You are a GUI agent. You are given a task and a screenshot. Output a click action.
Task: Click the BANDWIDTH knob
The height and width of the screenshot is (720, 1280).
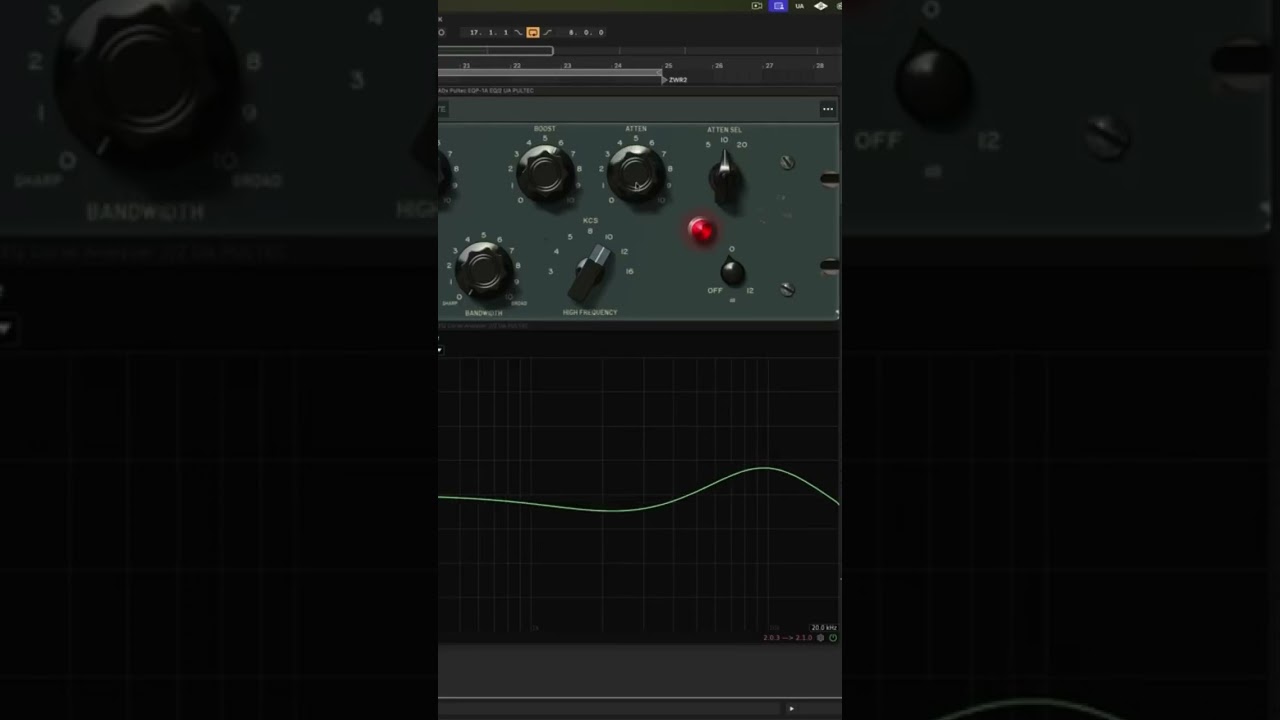pos(484,270)
